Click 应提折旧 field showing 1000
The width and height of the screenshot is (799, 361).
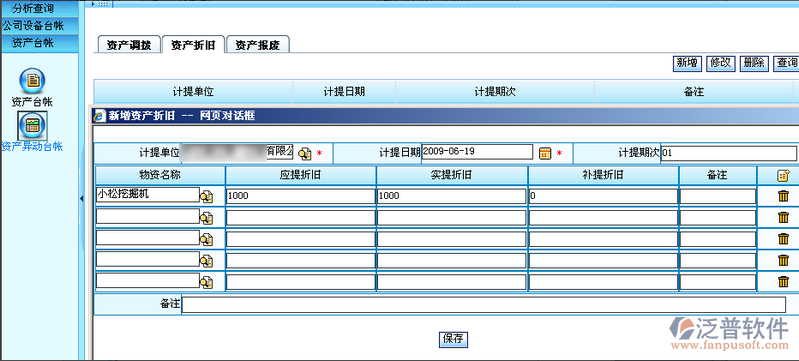click(301, 196)
